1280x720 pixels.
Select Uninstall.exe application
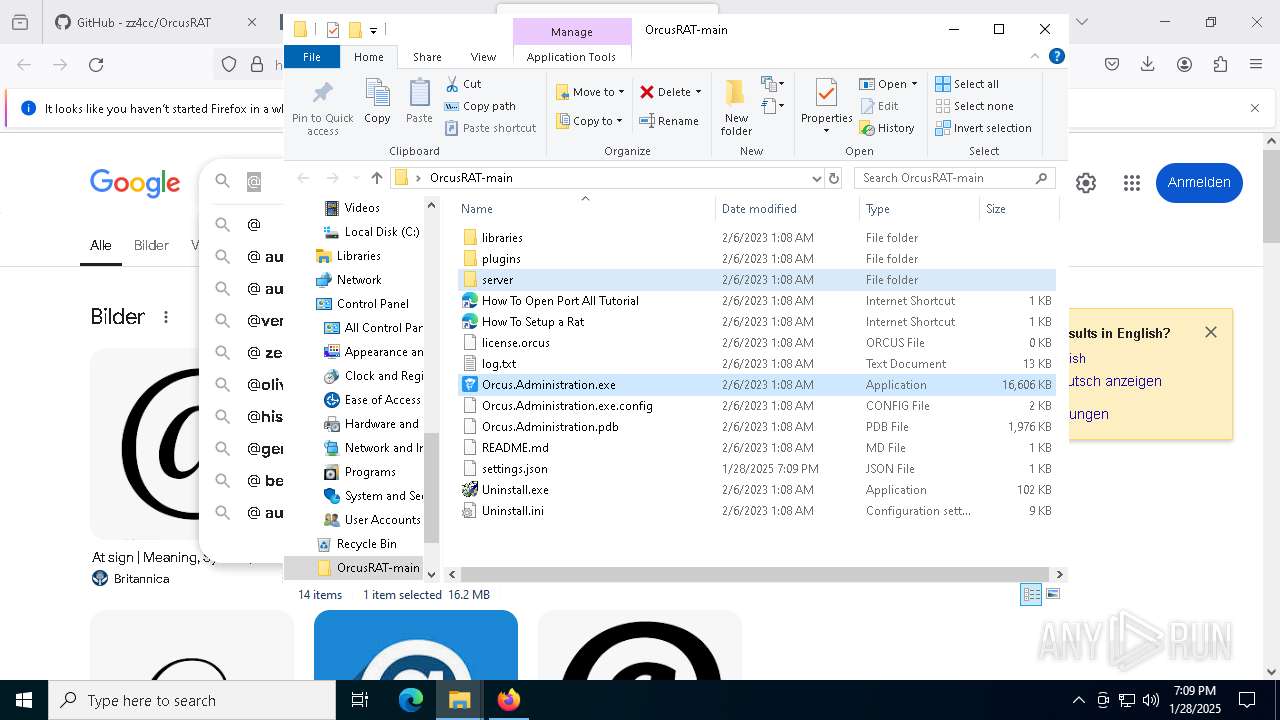515,490
